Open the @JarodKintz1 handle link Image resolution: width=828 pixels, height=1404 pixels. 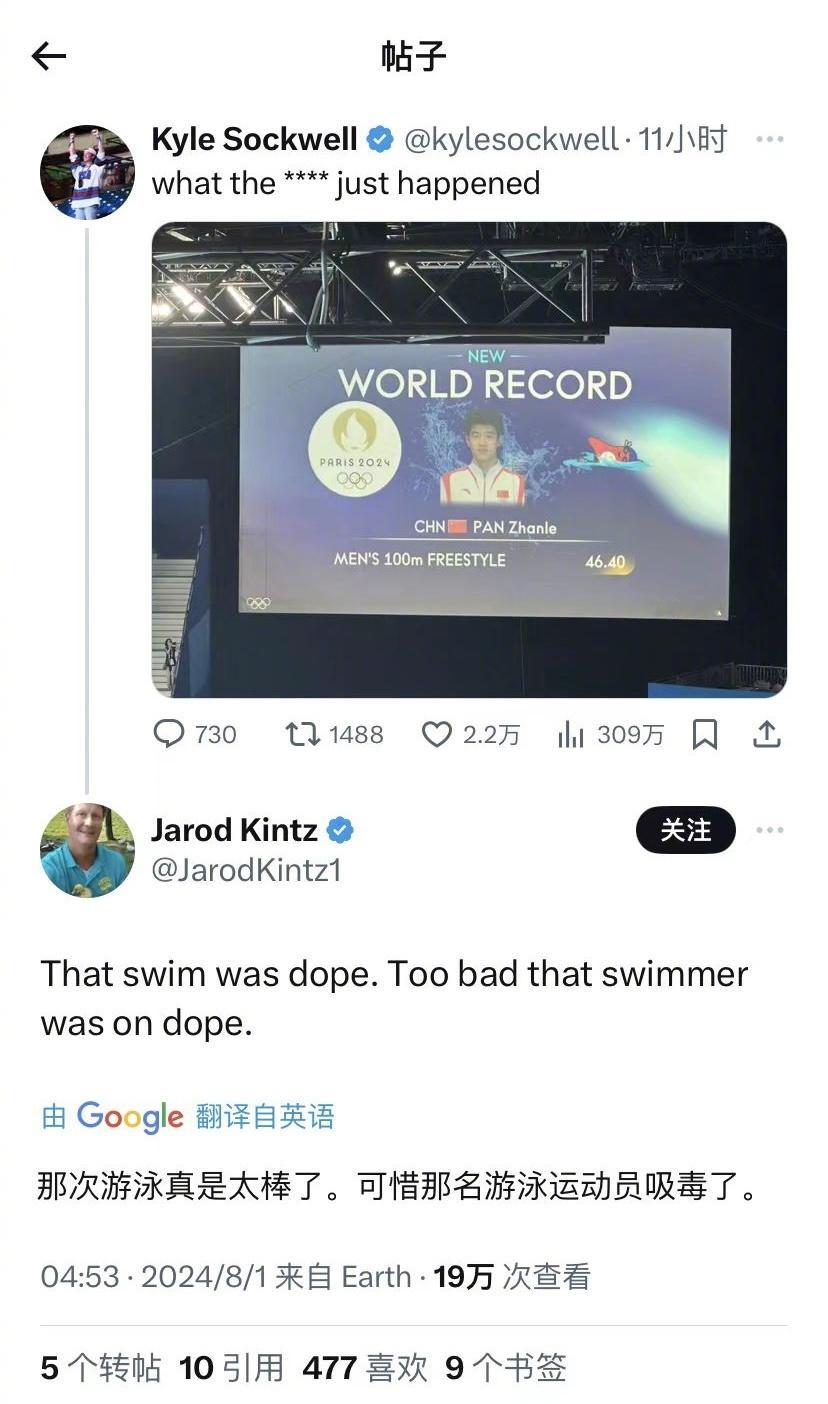246,870
